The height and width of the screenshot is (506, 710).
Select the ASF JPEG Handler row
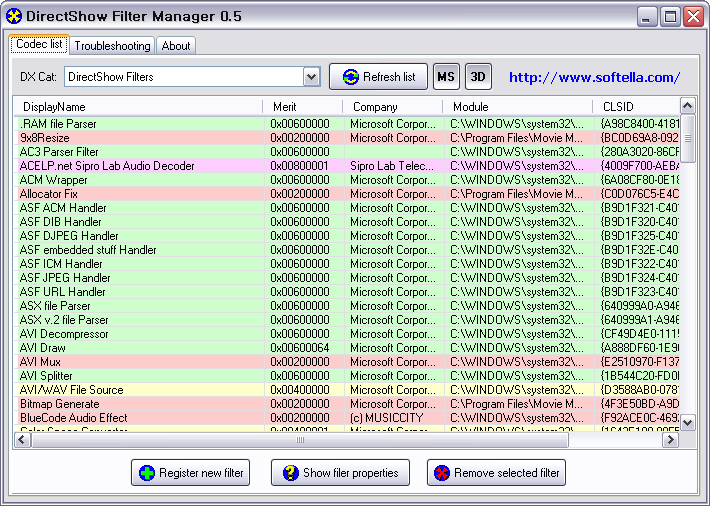pos(347,278)
